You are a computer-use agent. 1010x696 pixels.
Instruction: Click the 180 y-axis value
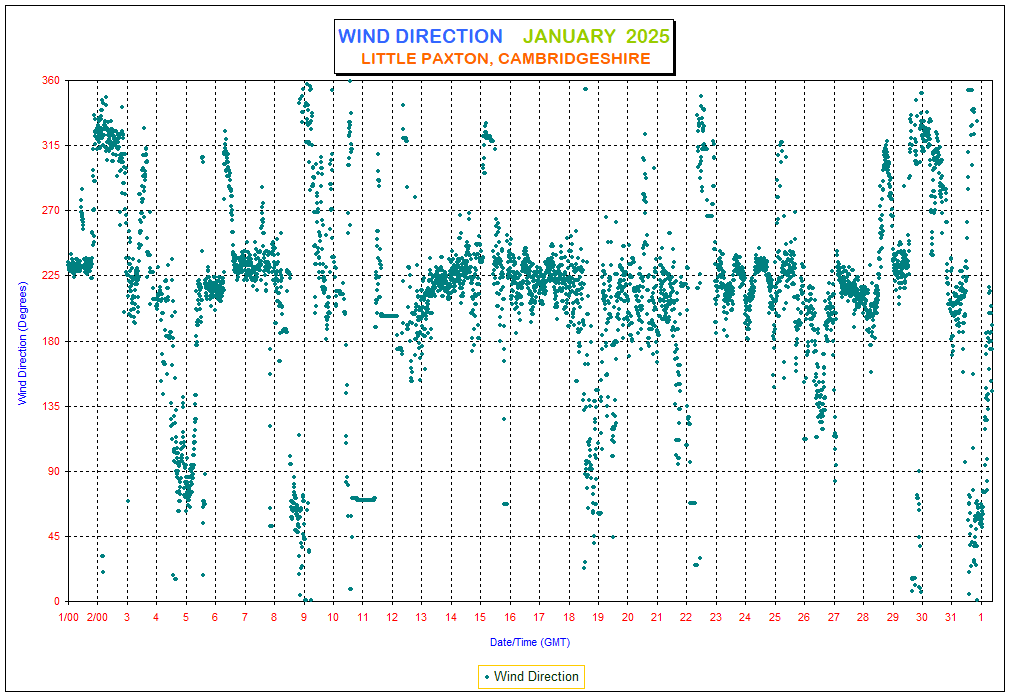pos(51,341)
